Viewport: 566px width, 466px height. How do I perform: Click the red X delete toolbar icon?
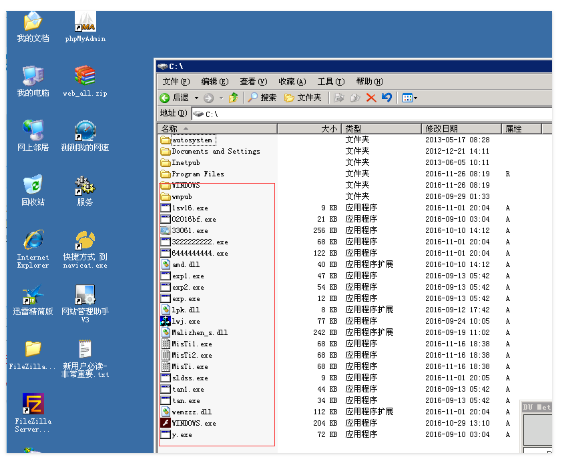tap(371, 98)
